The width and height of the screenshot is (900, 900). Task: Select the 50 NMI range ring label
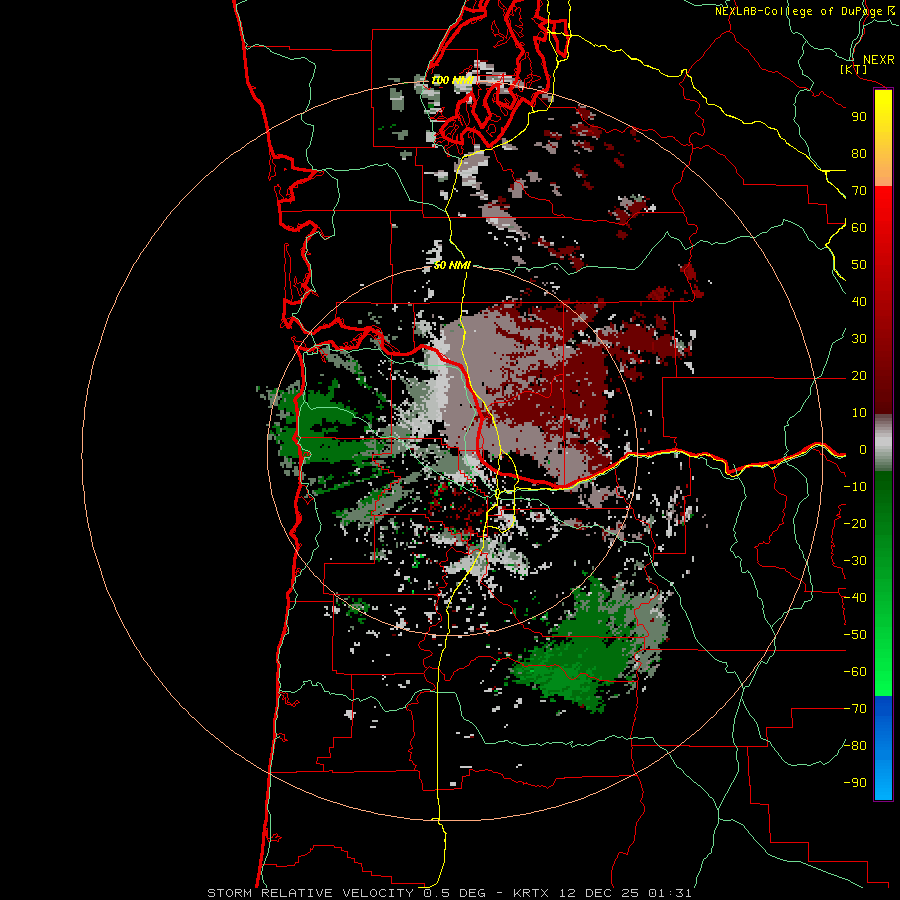(452, 265)
